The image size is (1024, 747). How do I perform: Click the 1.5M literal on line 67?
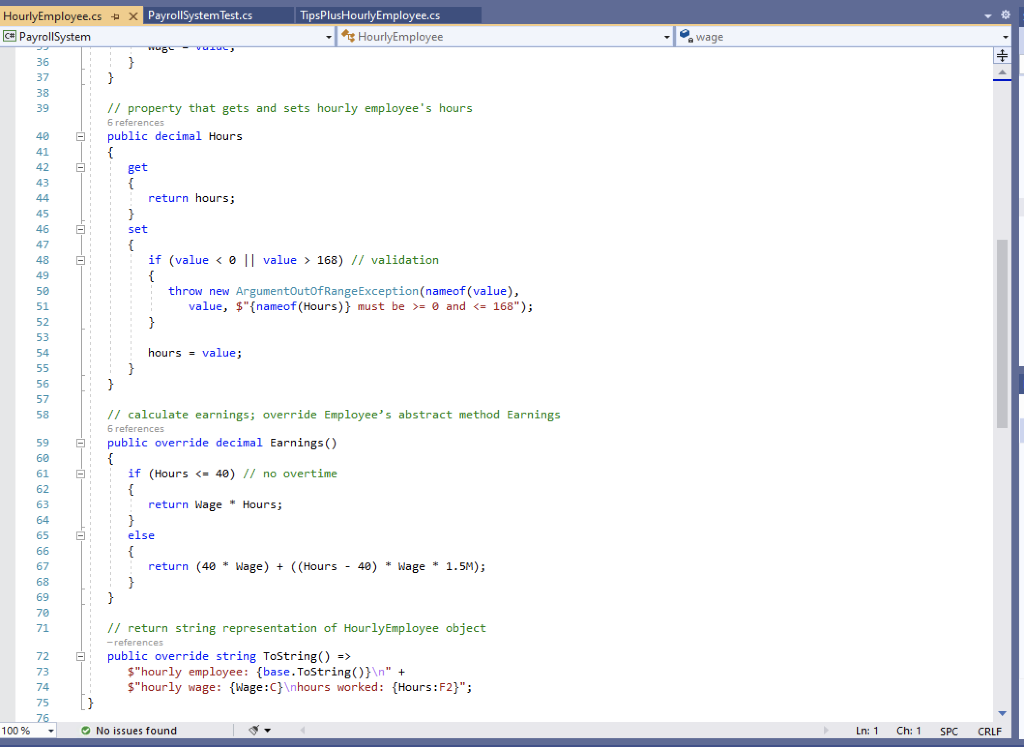pos(462,566)
